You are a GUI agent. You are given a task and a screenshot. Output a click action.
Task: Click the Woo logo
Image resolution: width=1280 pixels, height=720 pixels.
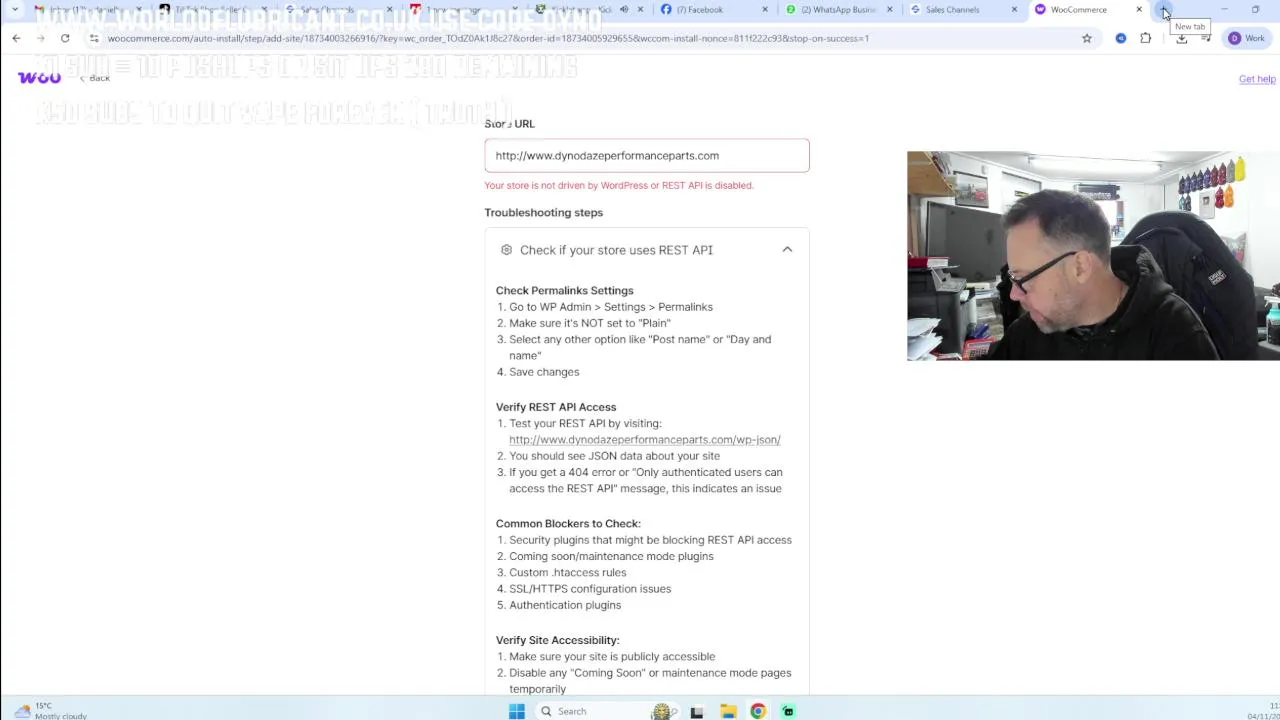coord(39,78)
